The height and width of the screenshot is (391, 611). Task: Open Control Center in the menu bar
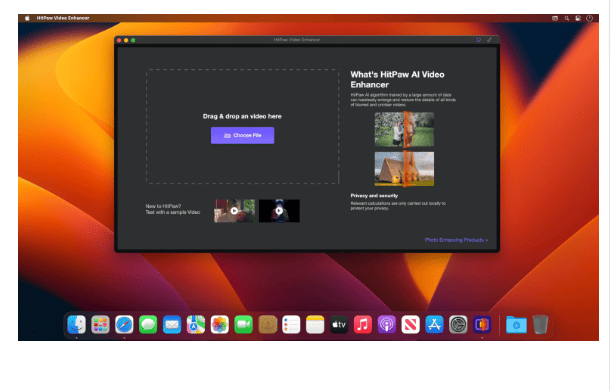pos(578,18)
